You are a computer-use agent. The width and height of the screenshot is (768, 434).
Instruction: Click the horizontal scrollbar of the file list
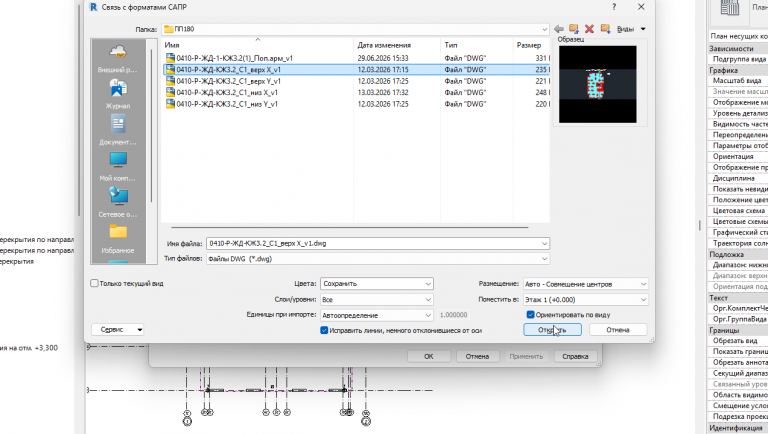350,227
